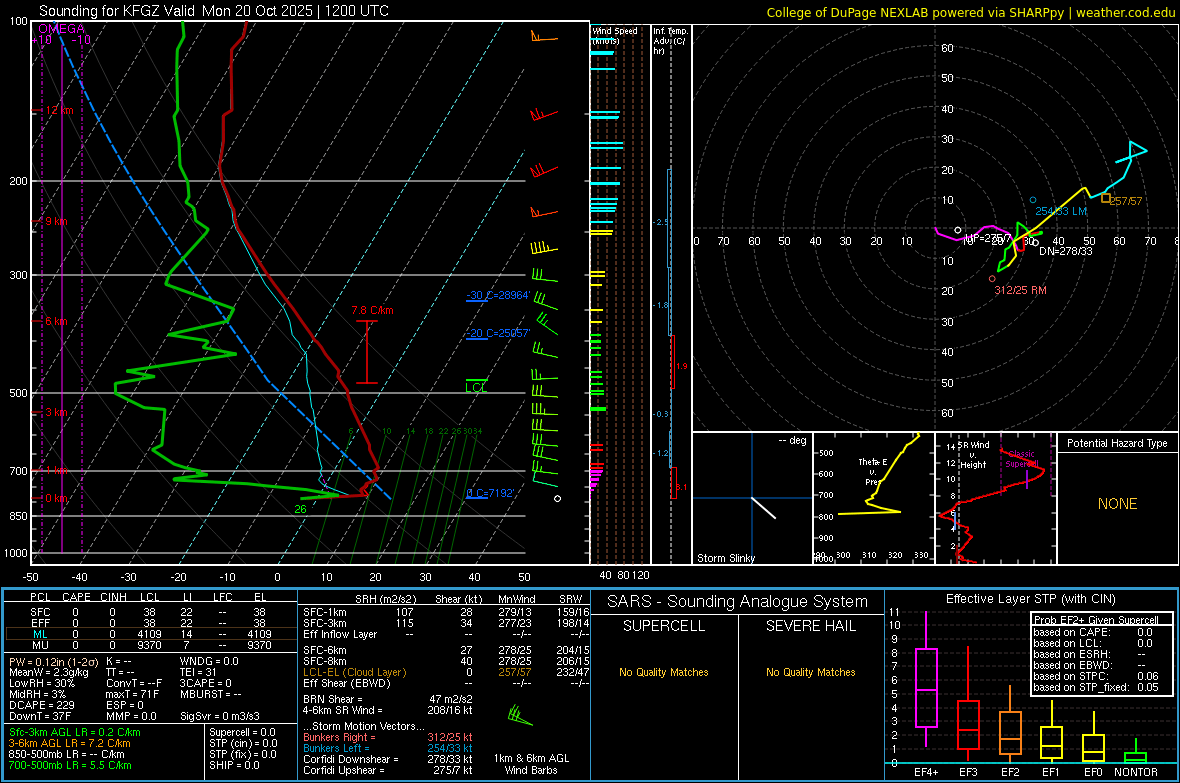
Task: Select the SFC parcel row
Action: [x=149, y=612]
